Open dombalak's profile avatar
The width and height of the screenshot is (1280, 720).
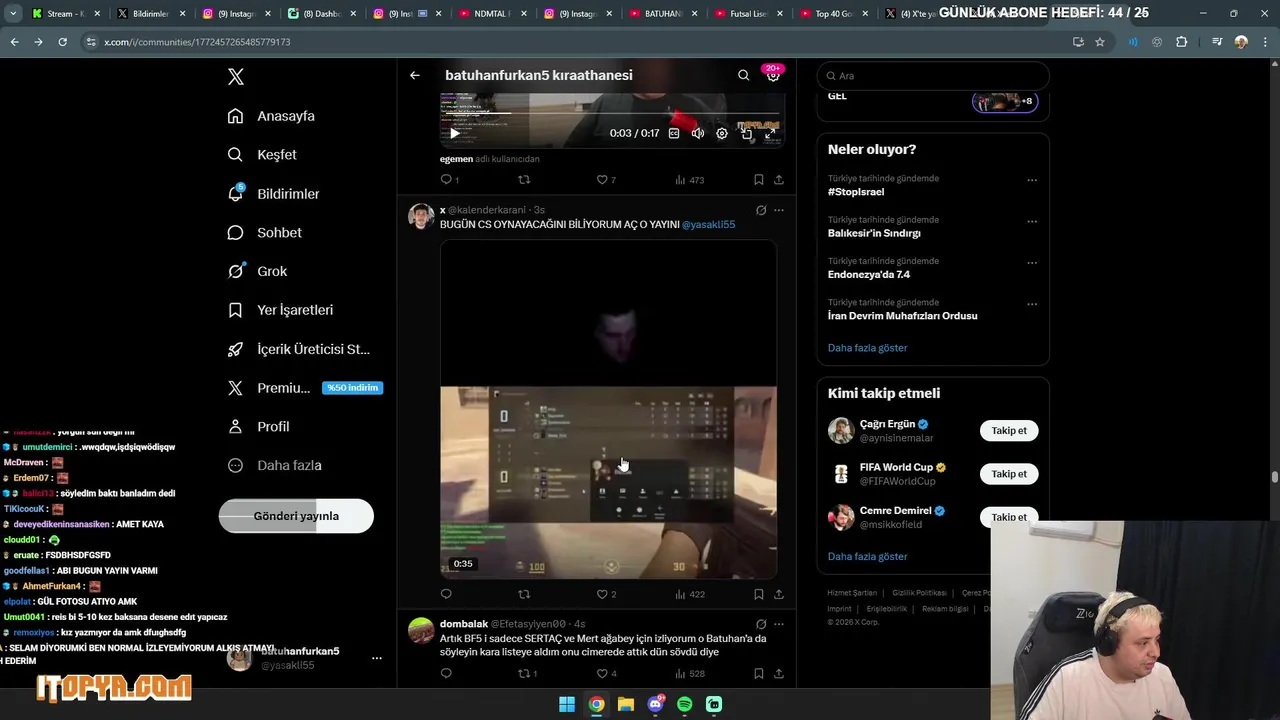click(421, 631)
